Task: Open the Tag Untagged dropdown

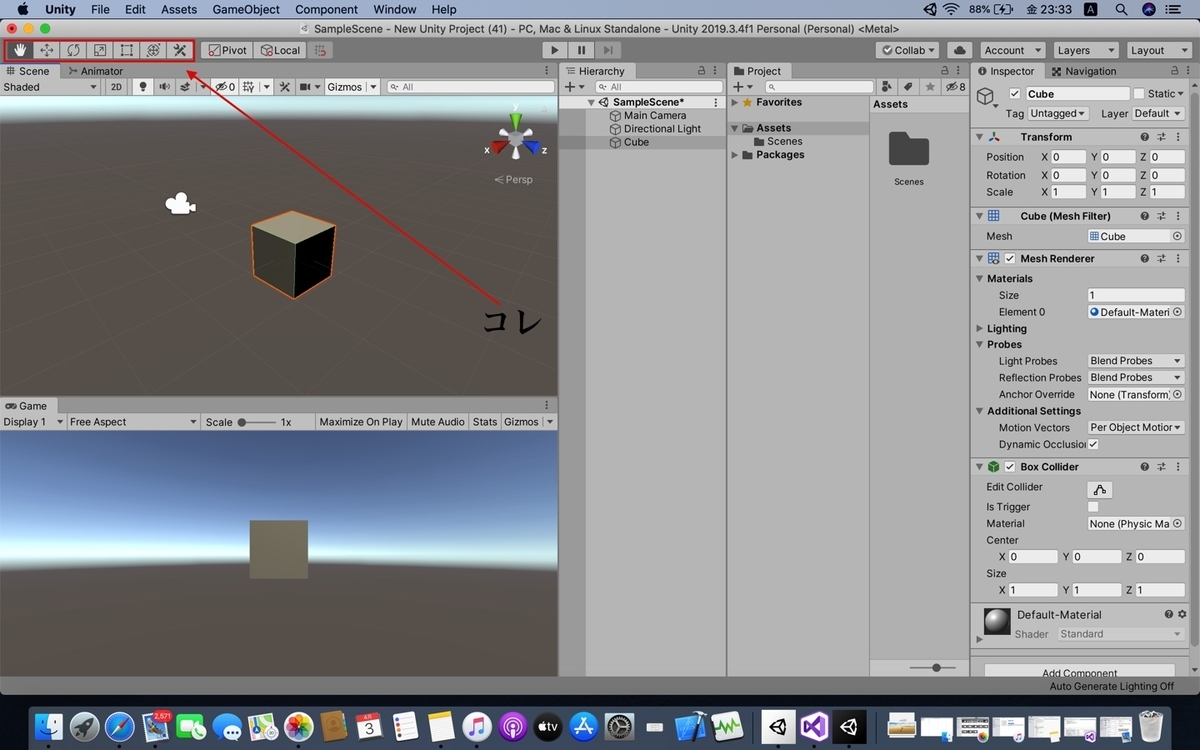Action: (x=1058, y=114)
